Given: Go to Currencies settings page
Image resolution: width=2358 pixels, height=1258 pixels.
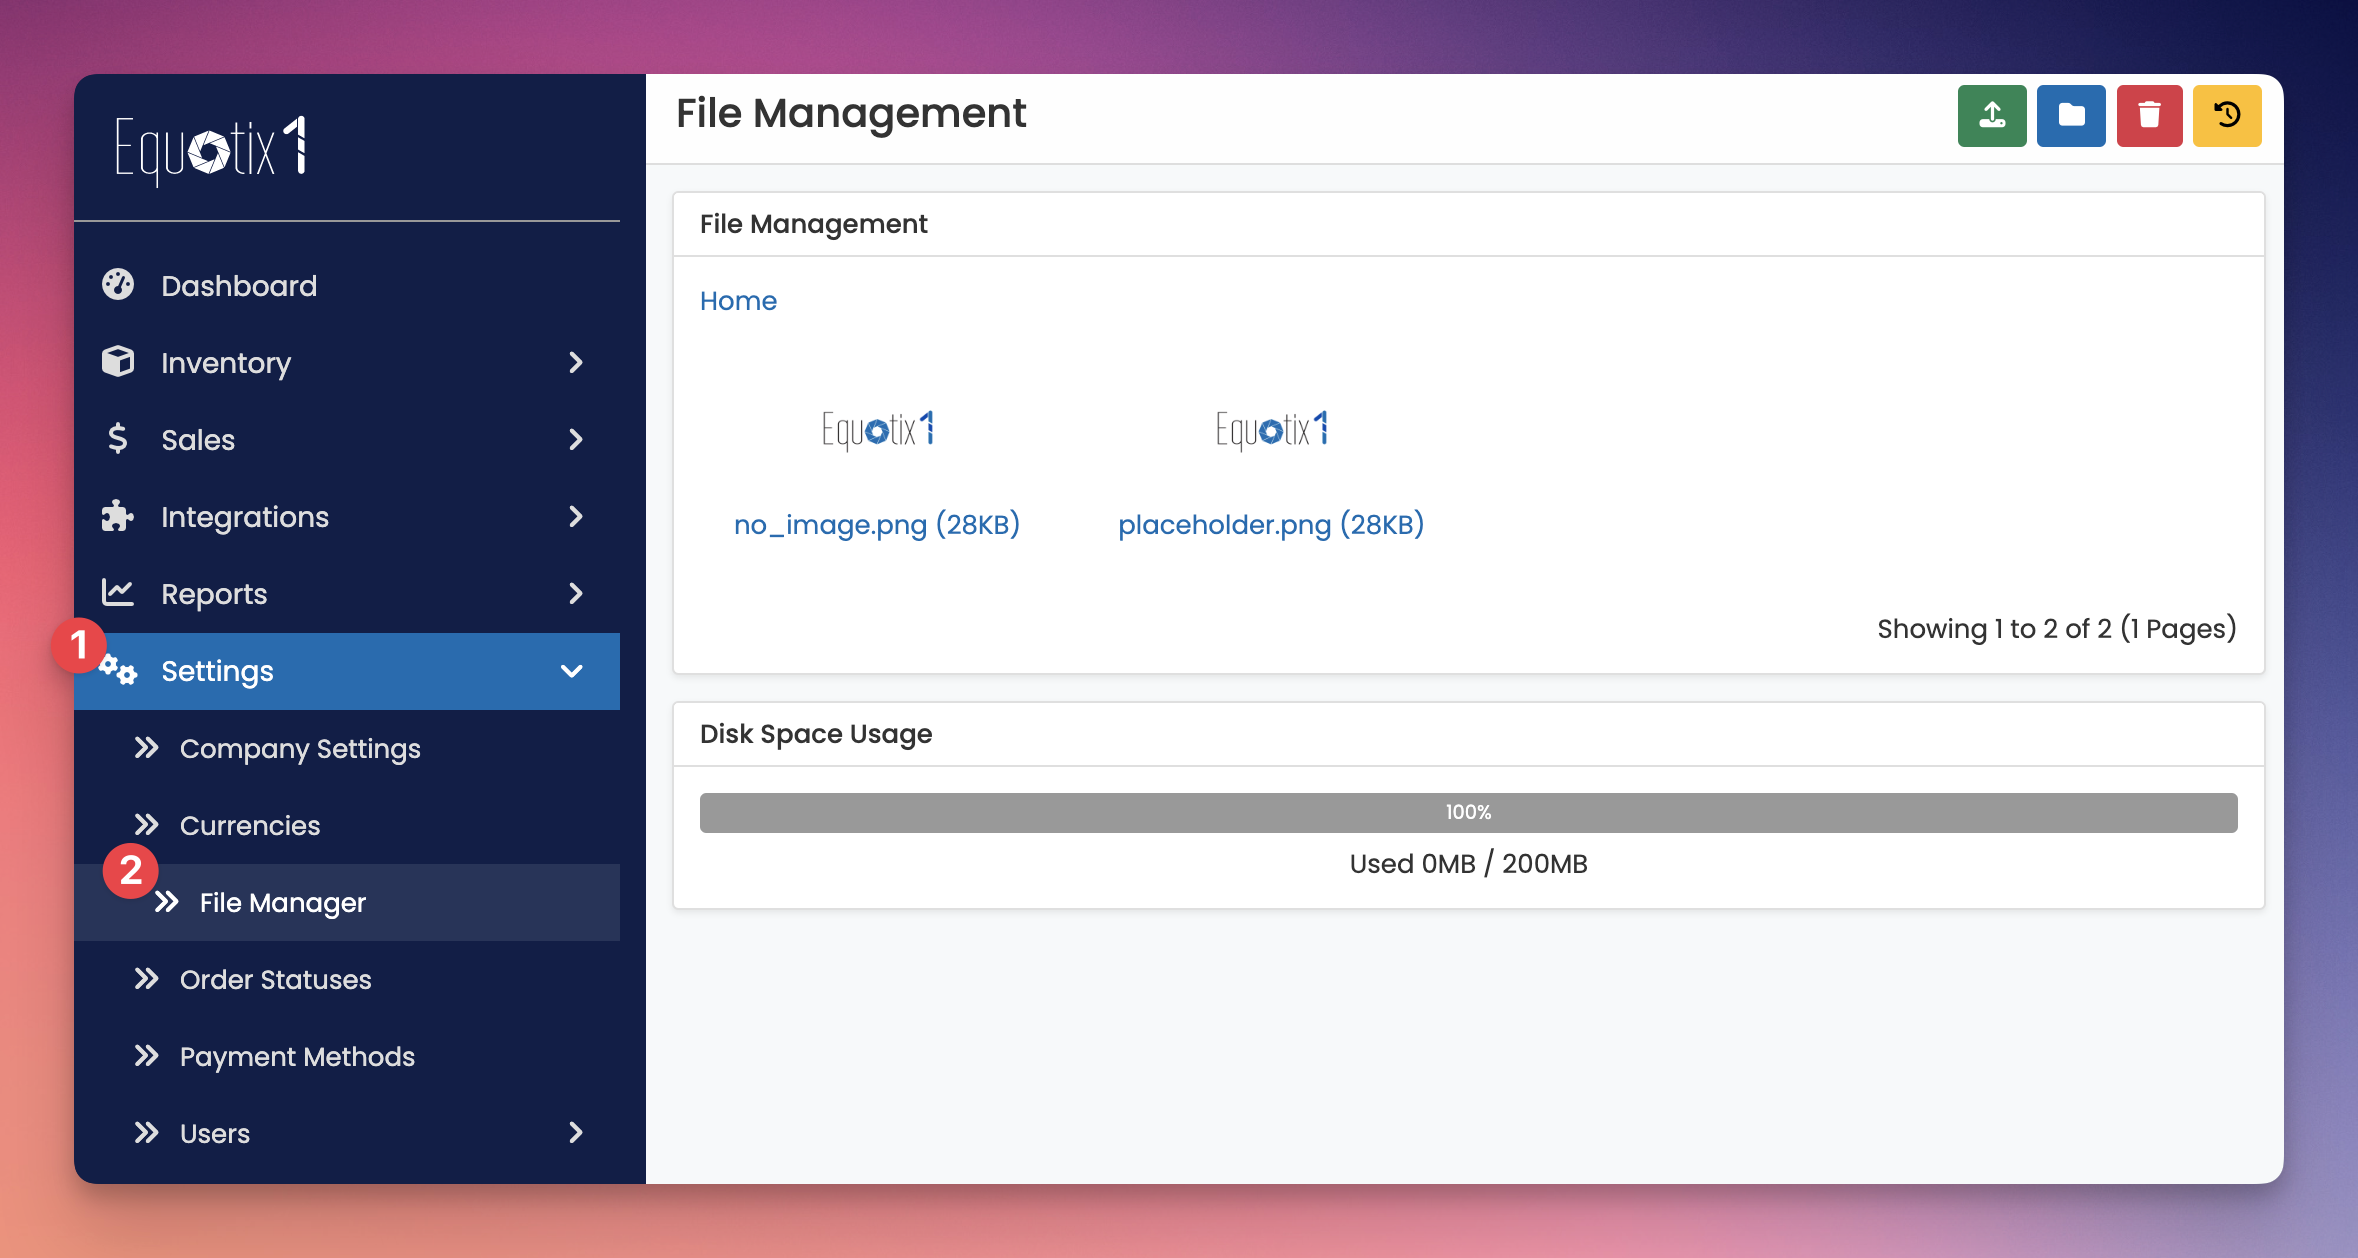Looking at the screenshot, I should 250,825.
